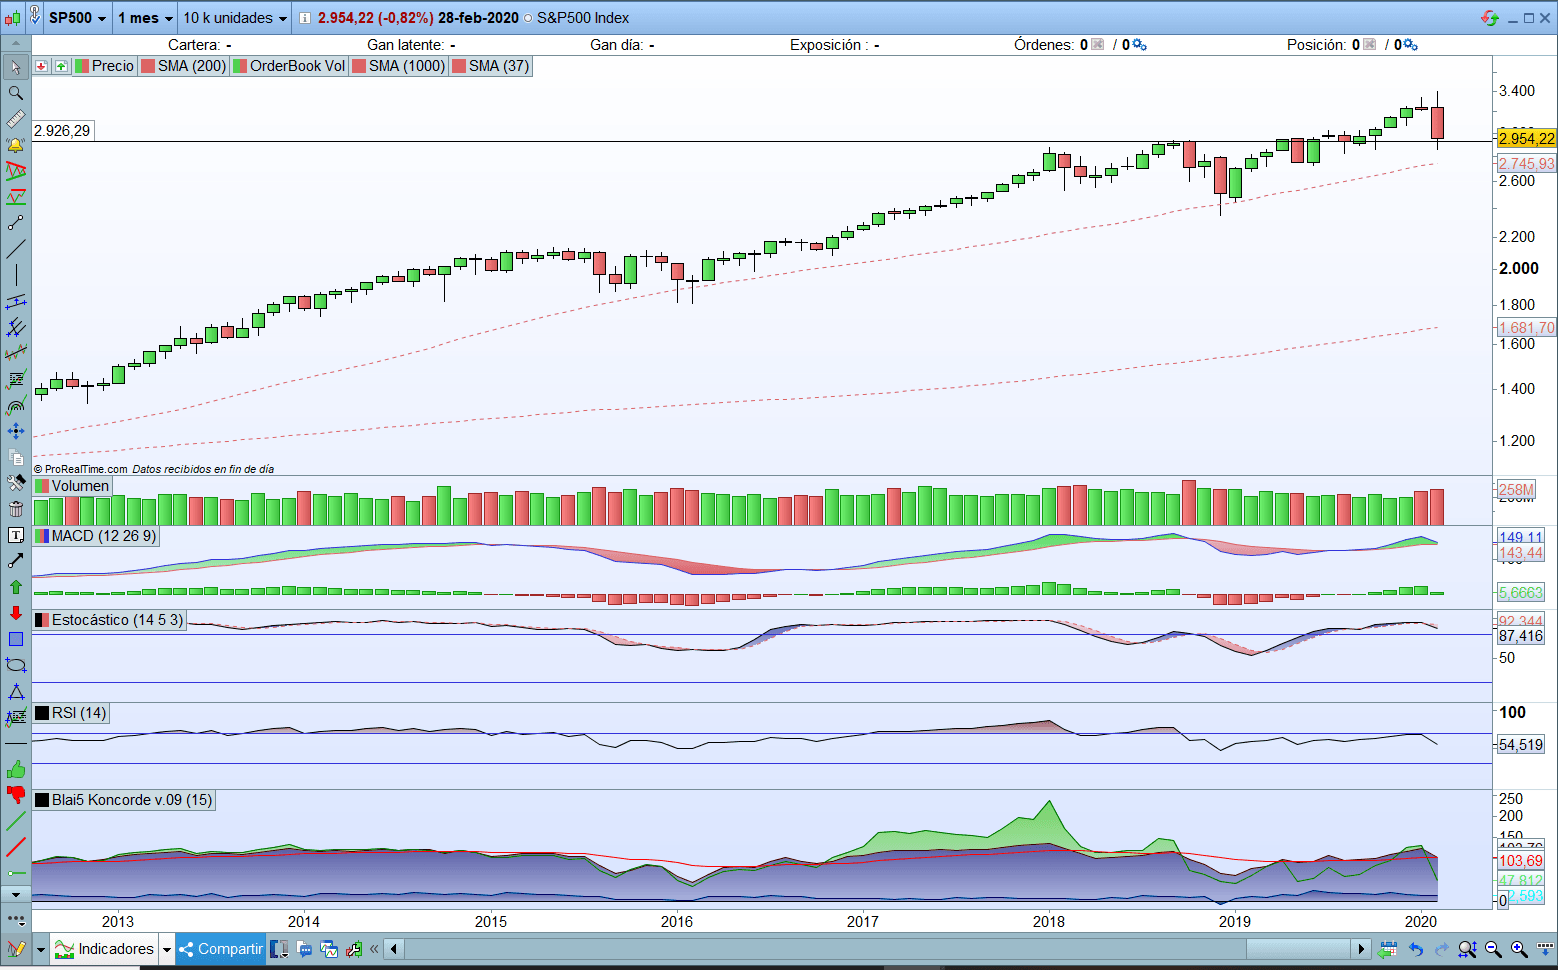
Task: Open the OrderBook Vol indicator label
Action: coord(289,66)
